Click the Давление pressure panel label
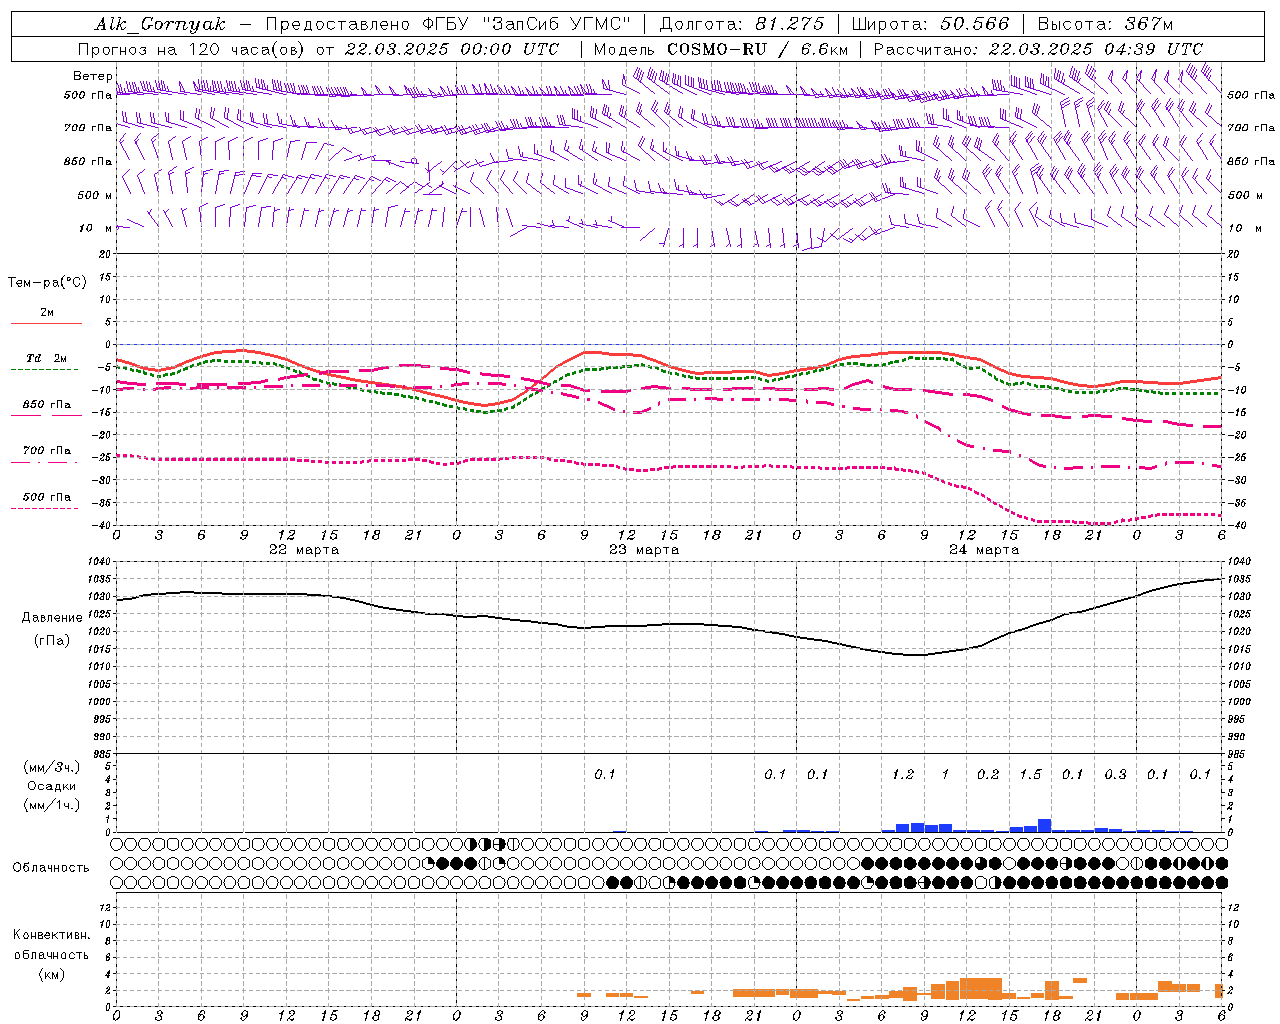1280x1024 pixels. coord(52,618)
